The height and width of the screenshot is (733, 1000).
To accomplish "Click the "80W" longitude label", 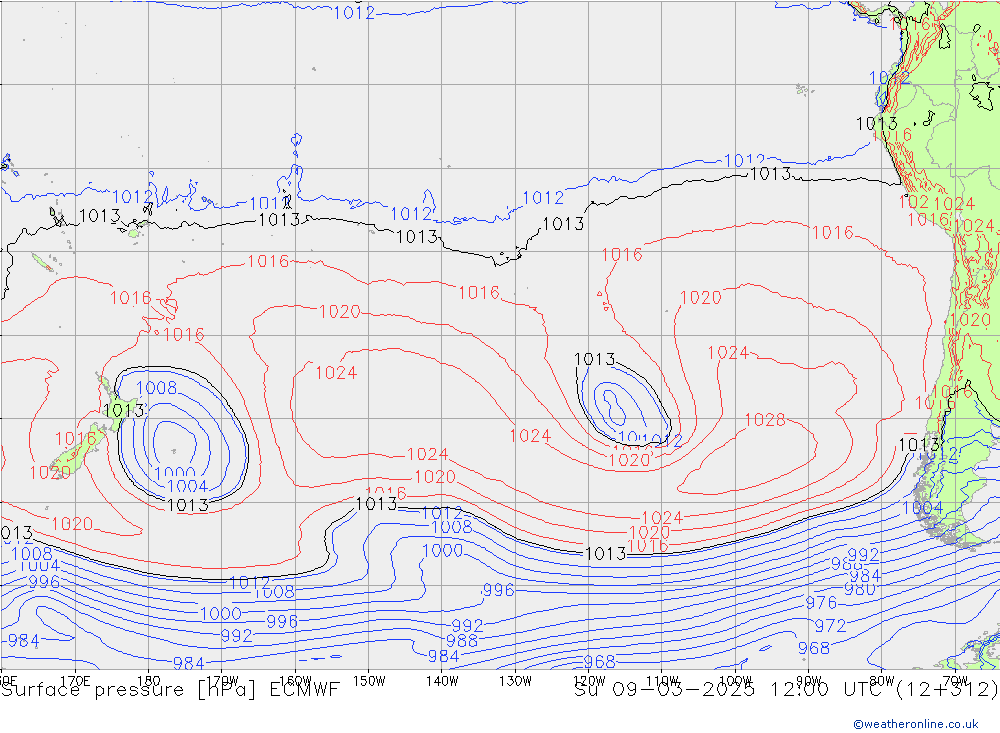I will click(882, 681).
